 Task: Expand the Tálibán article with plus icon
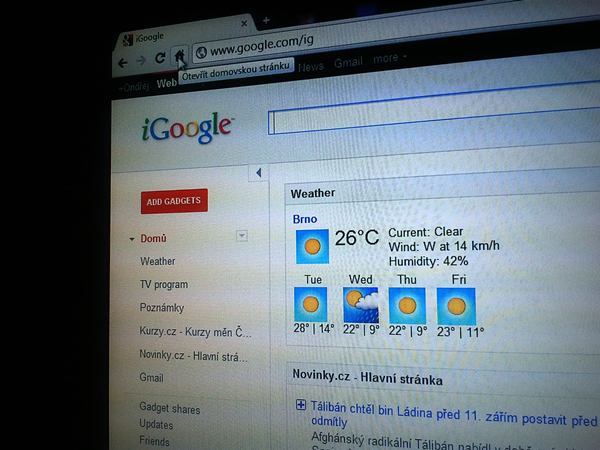(301, 404)
